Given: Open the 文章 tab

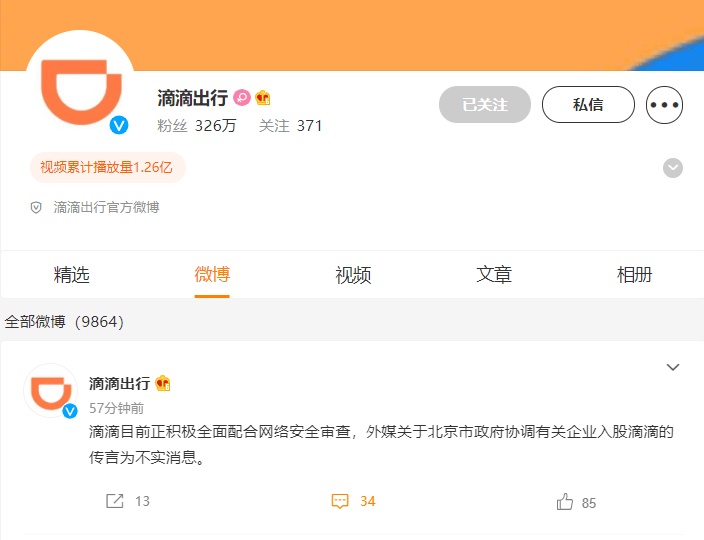Looking at the screenshot, I should (494, 275).
